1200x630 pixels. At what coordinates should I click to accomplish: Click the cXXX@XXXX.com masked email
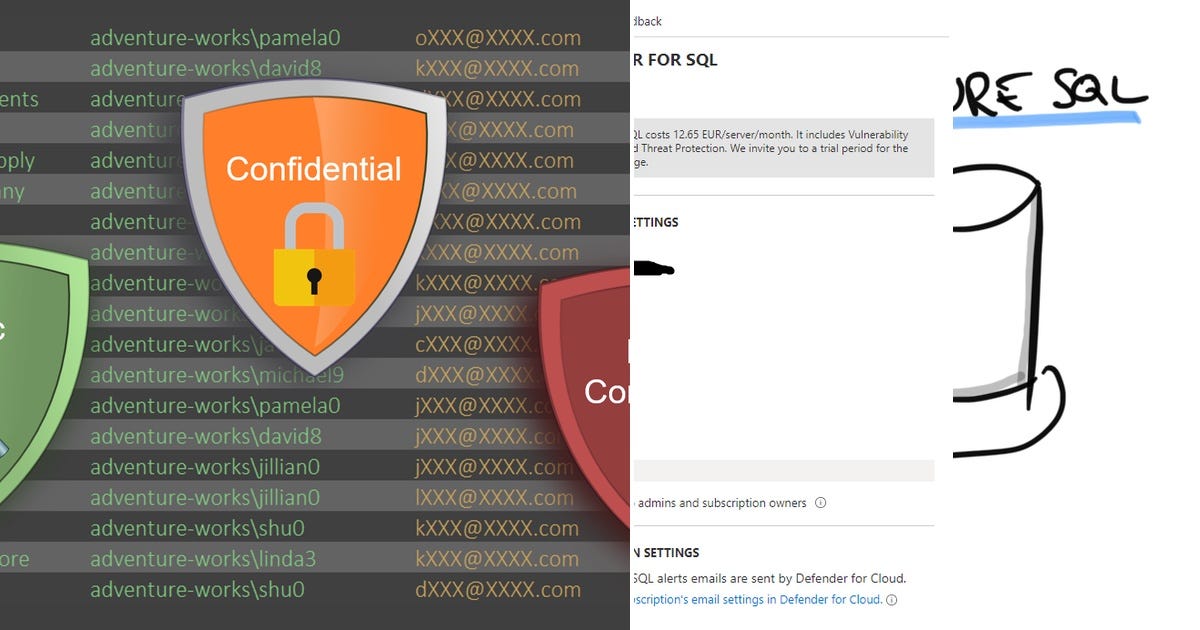click(480, 344)
